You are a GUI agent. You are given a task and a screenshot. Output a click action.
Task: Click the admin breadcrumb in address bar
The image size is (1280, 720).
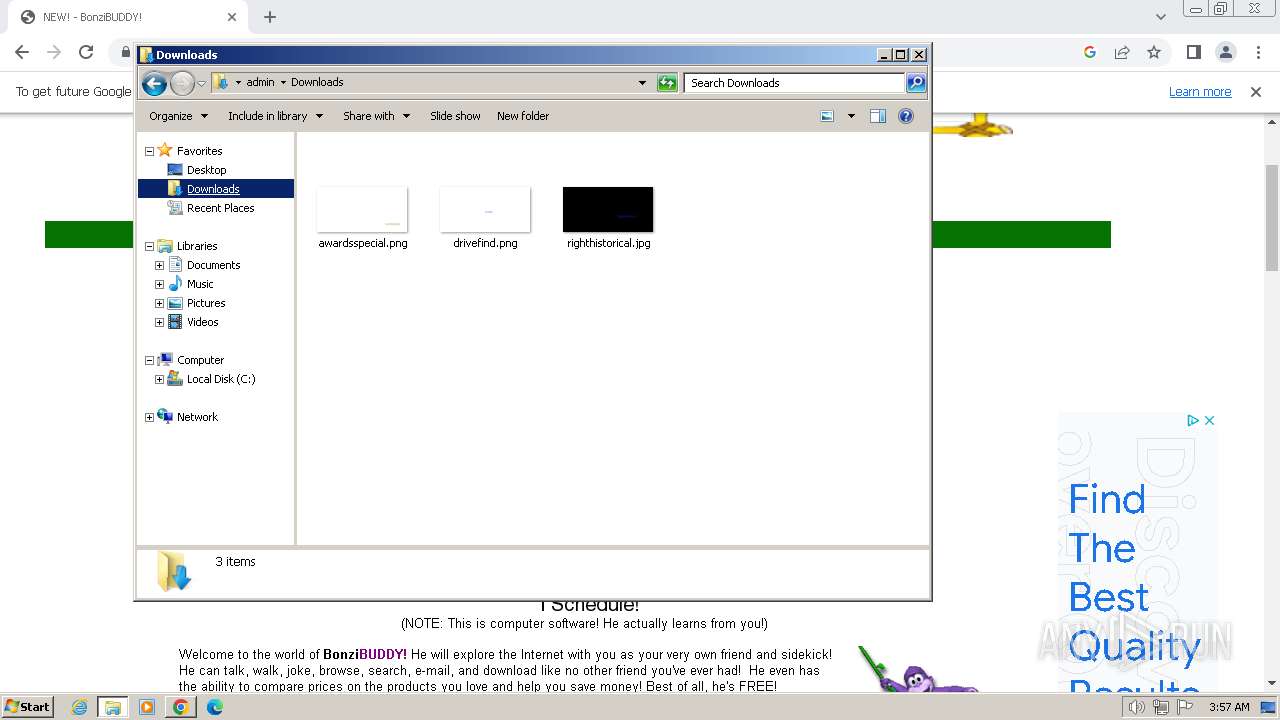coord(260,83)
